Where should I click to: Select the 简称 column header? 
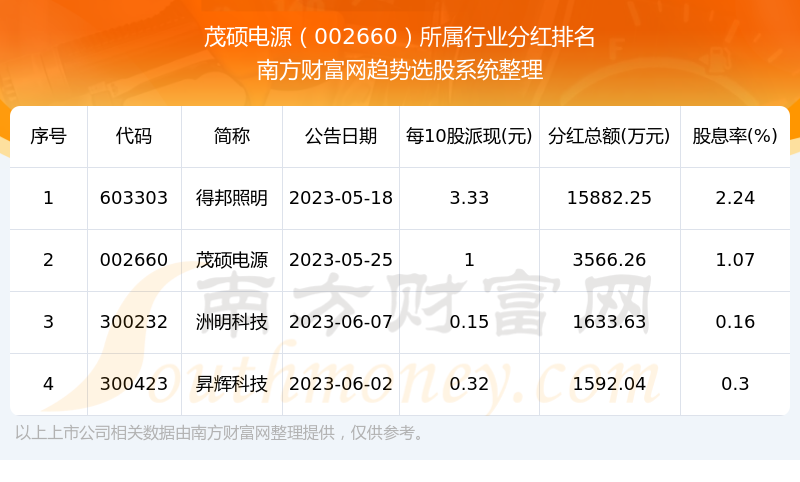232,136
